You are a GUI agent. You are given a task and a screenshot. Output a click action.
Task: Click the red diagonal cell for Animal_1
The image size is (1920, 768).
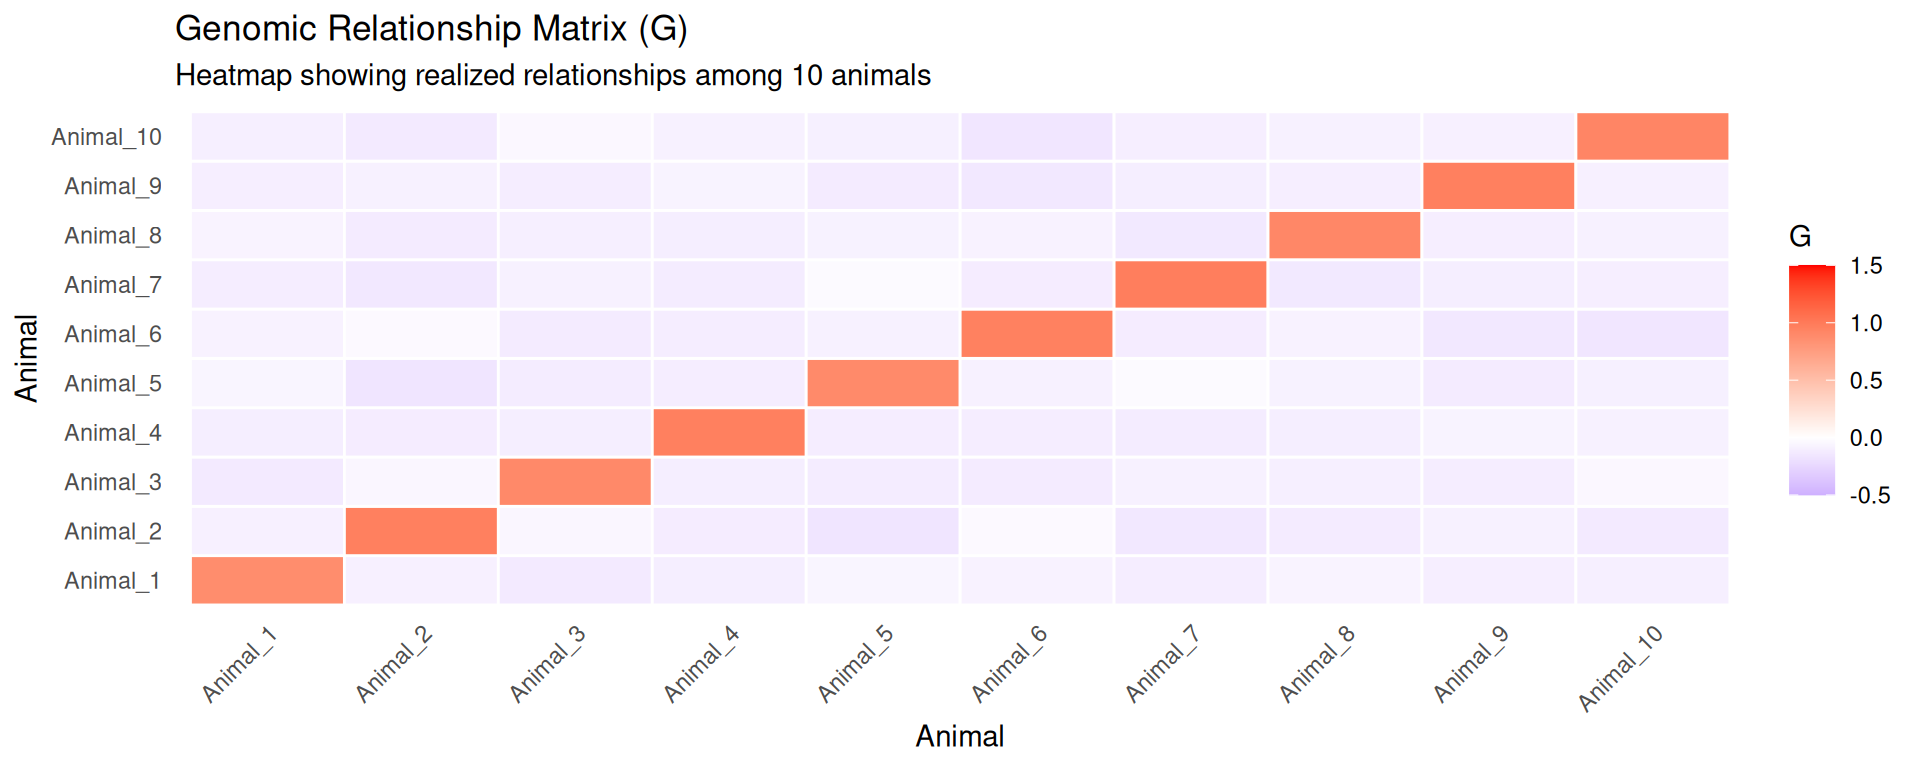point(267,580)
